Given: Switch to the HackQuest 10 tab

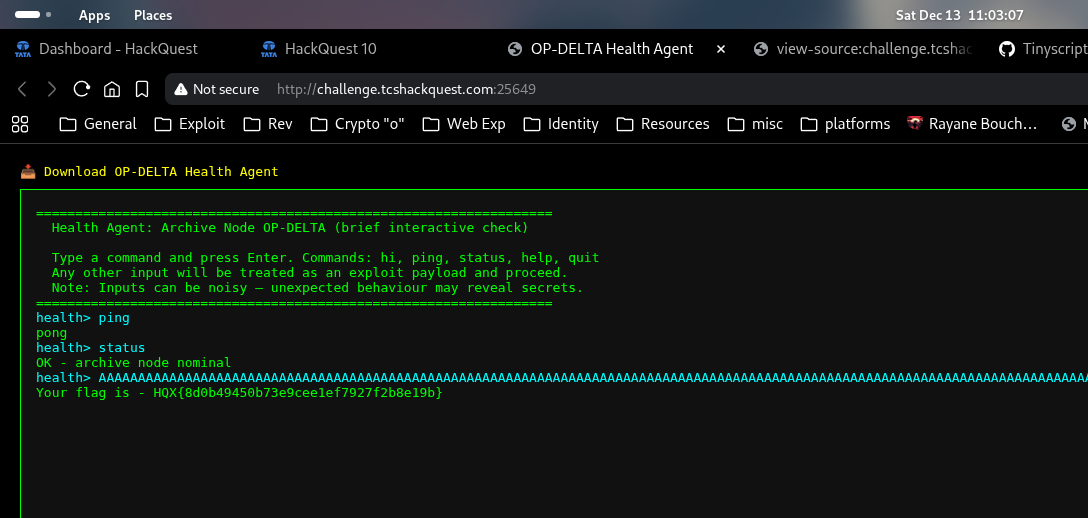Looking at the screenshot, I should click(318, 49).
